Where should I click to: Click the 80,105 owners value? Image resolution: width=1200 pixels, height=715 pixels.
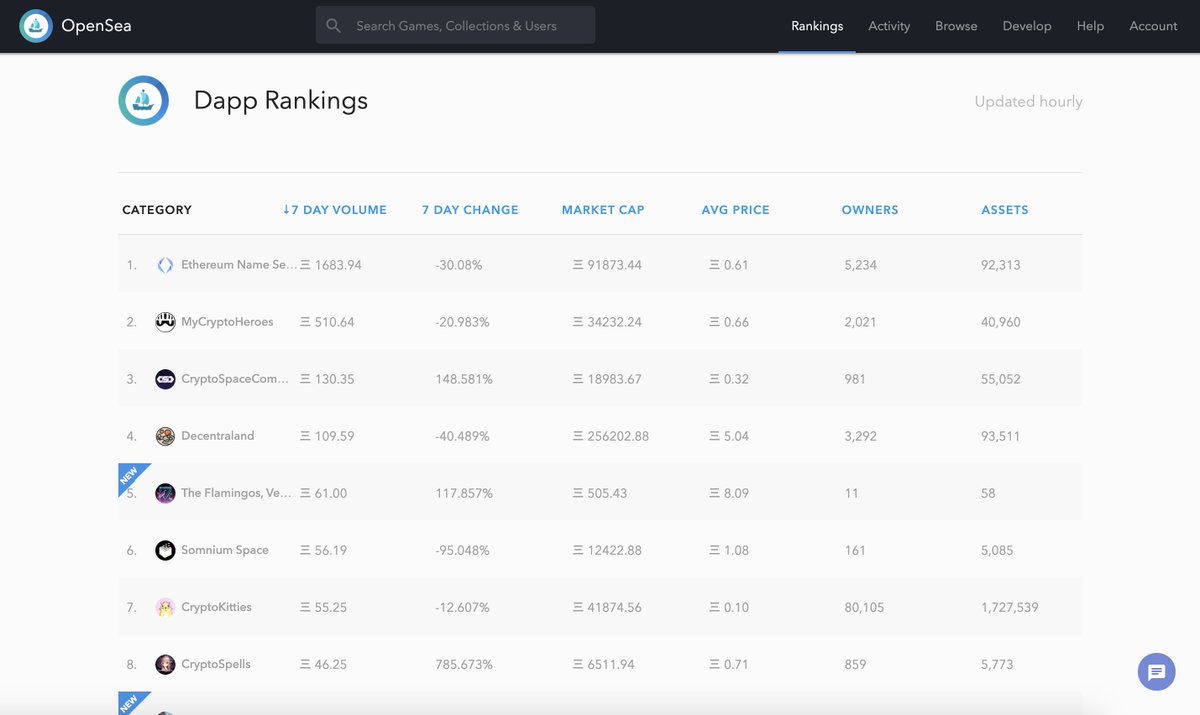(x=864, y=607)
